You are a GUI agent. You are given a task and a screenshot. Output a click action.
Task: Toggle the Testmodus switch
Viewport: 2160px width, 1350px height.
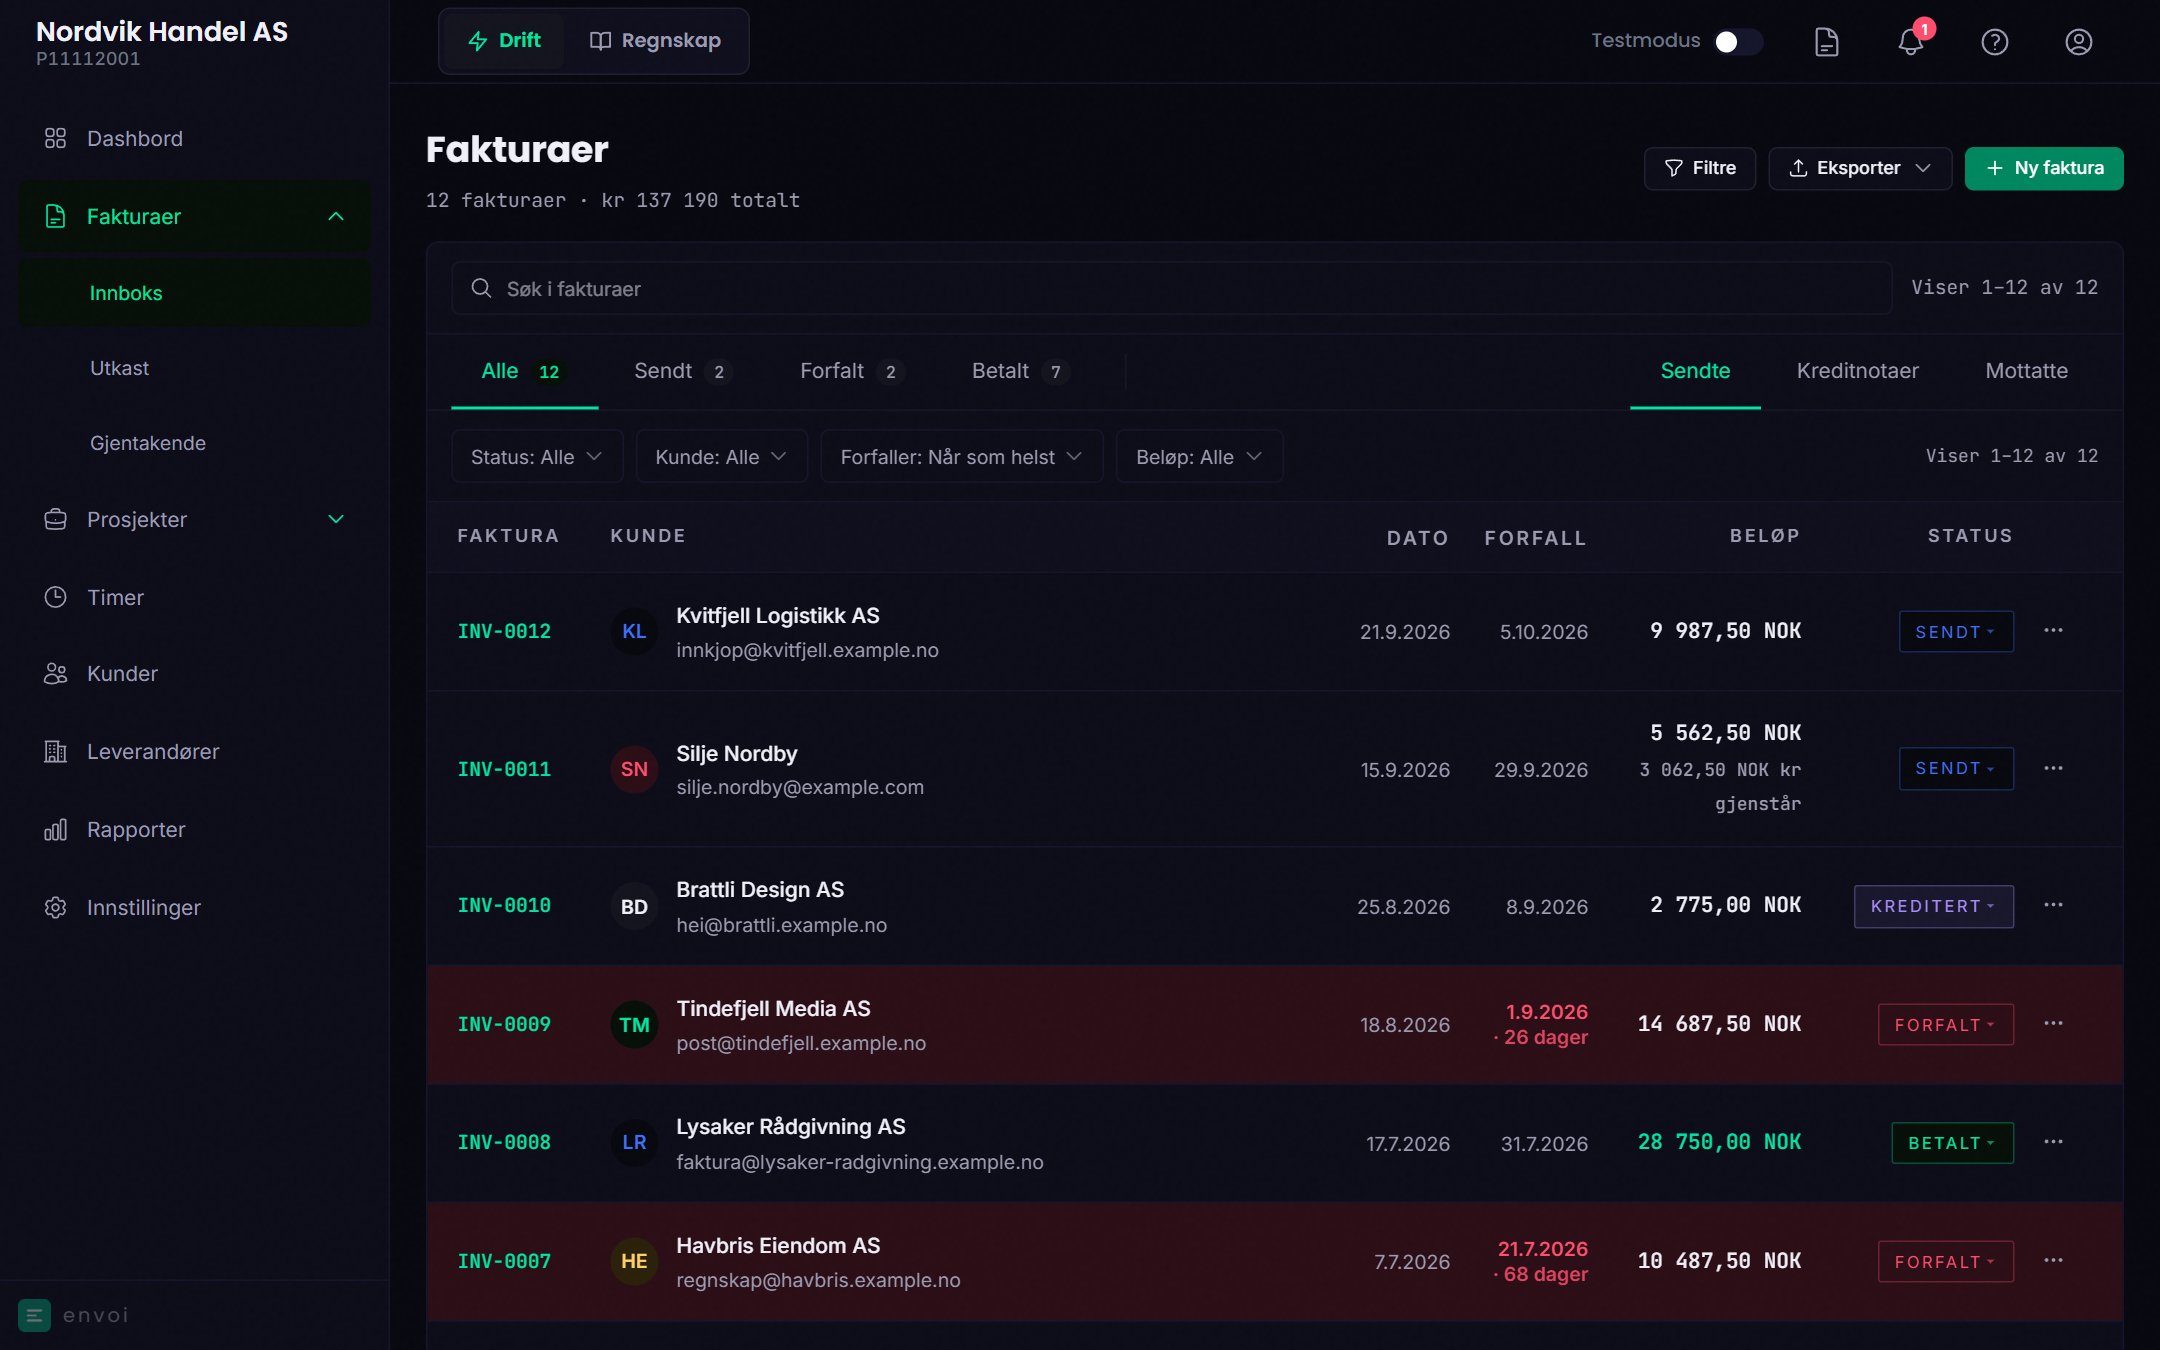[1738, 41]
